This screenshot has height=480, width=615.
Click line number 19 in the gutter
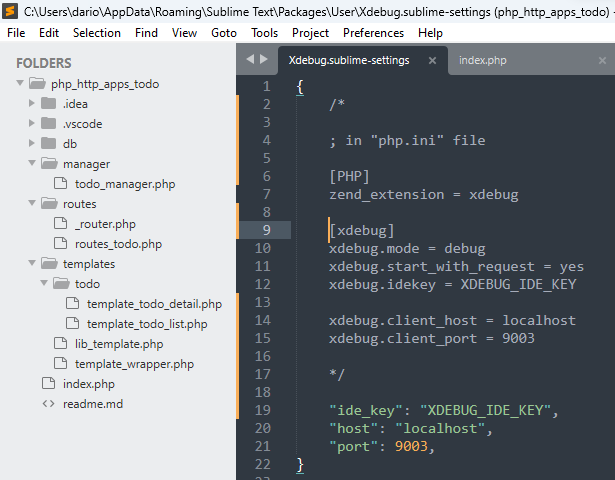262,410
